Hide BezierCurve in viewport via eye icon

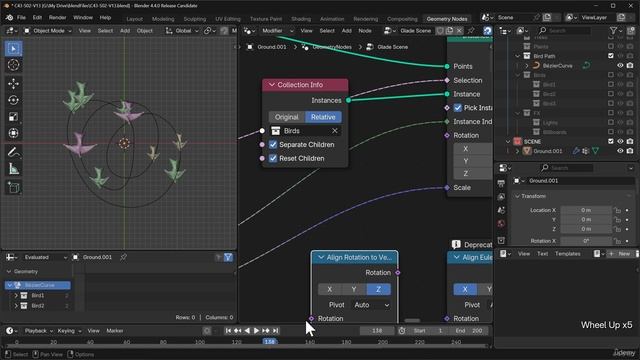[x=620, y=65]
